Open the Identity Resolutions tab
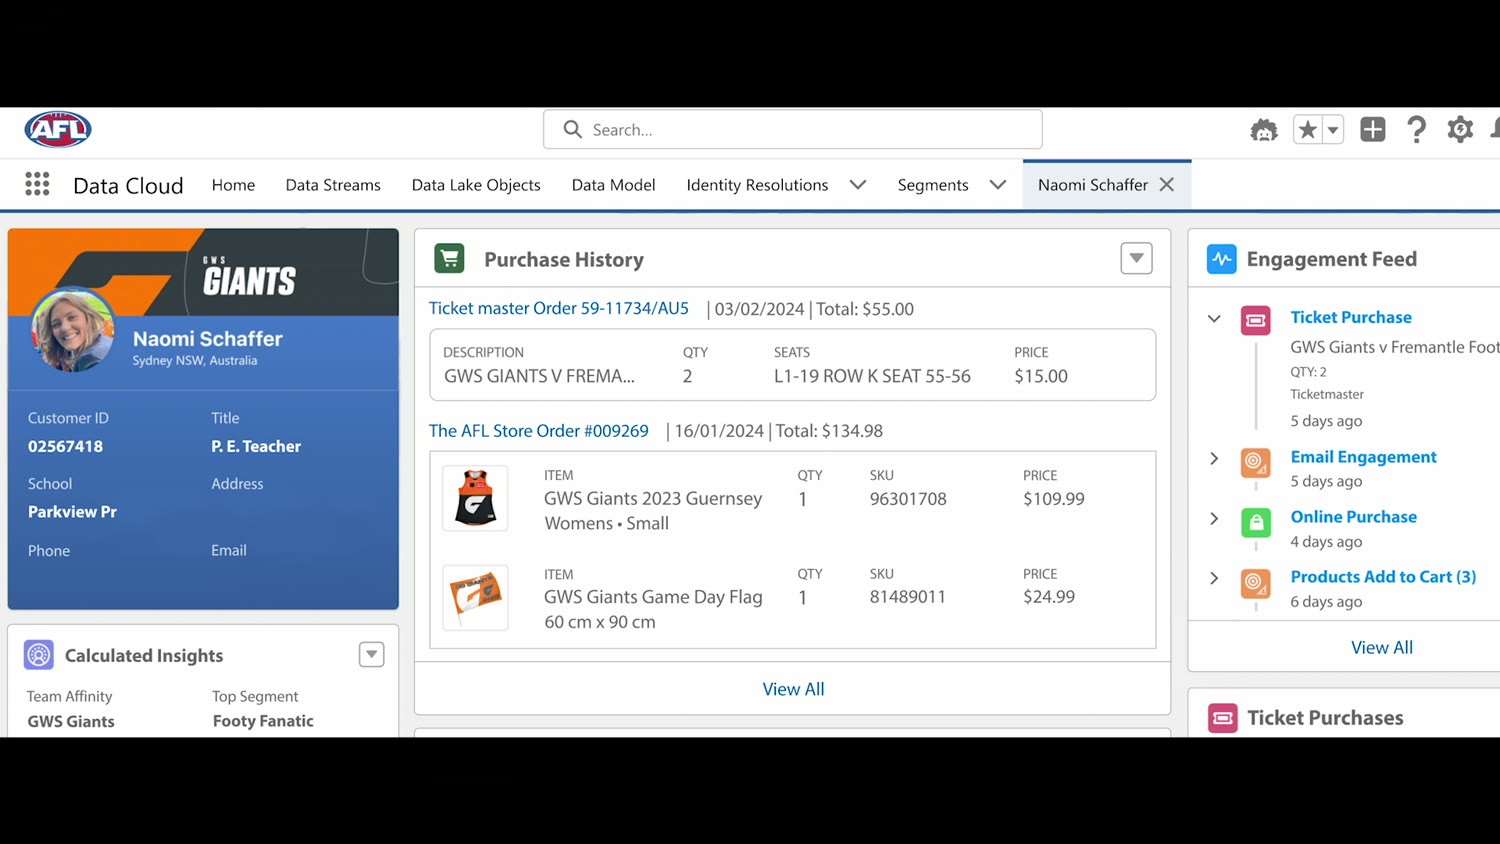The image size is (1500, 844). point(757,185)
